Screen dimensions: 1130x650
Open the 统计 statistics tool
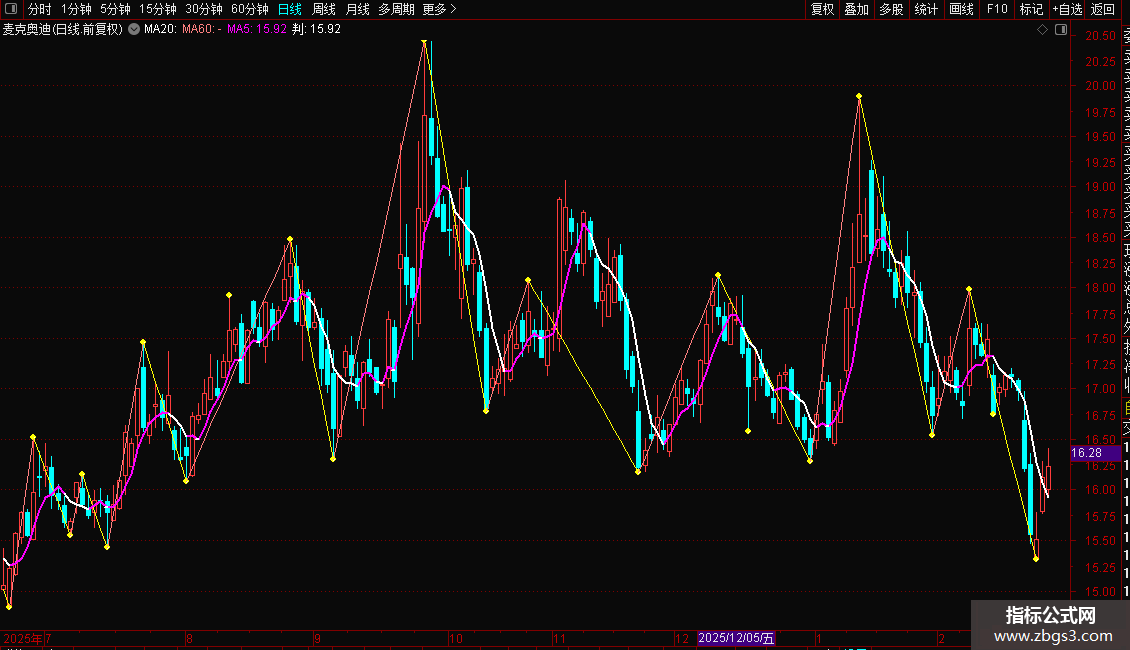point(926,9)
